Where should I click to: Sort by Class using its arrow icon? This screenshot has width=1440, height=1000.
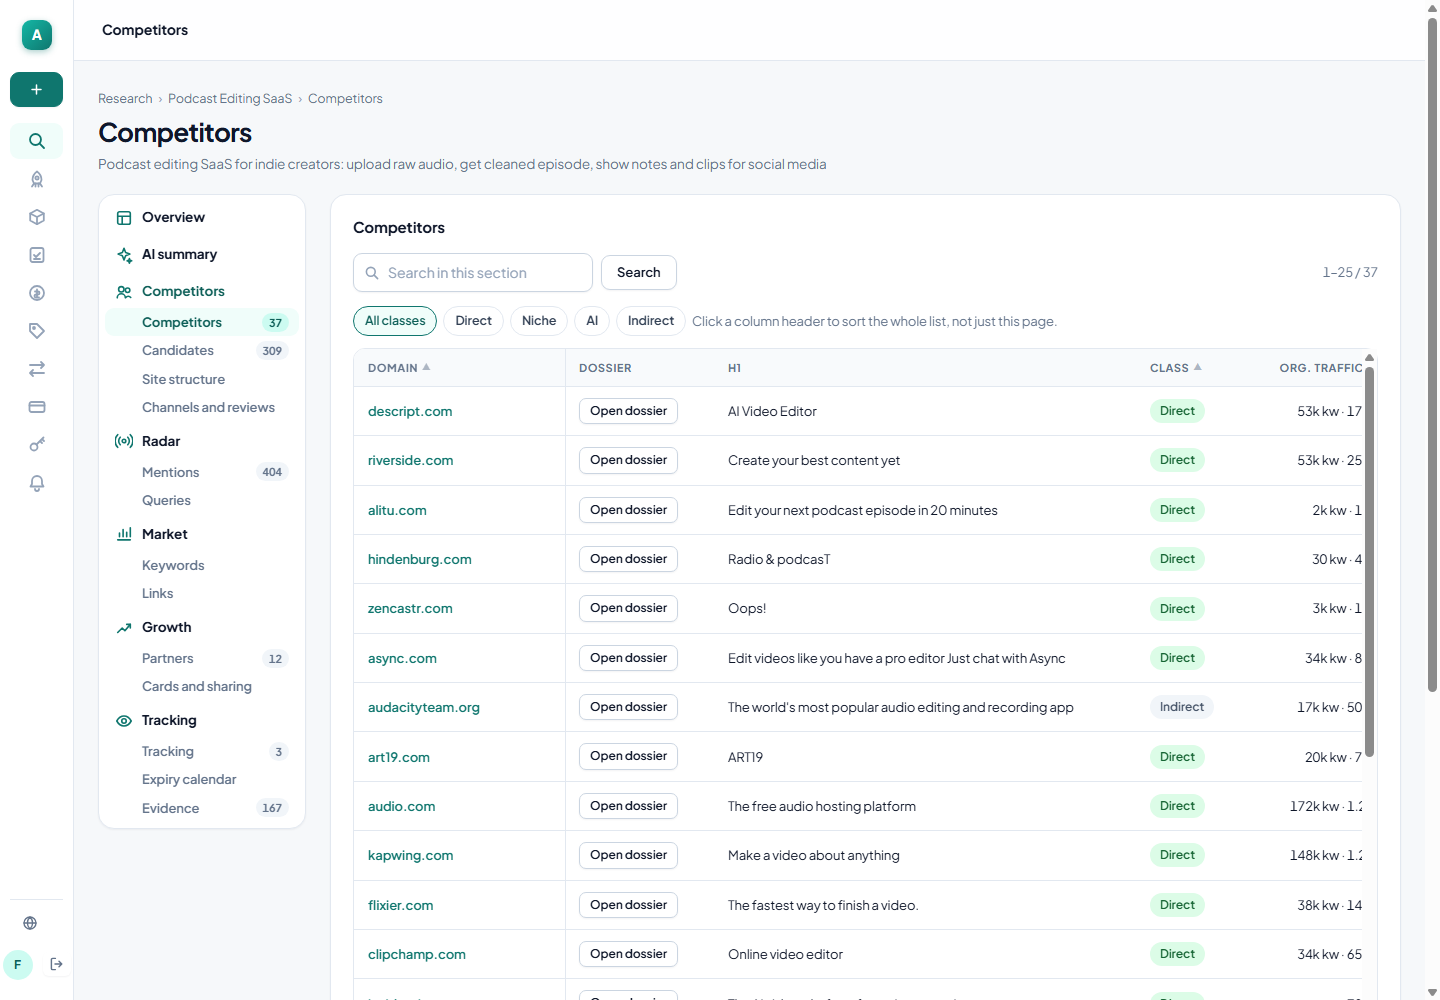[x=1198, y=367]
